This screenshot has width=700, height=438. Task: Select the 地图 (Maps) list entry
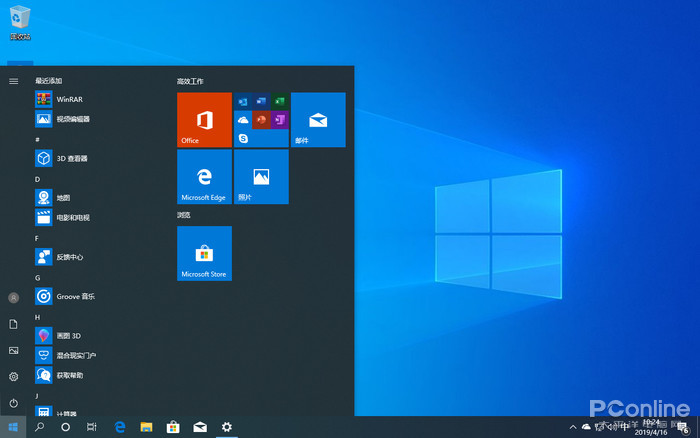tap(63, 198)
